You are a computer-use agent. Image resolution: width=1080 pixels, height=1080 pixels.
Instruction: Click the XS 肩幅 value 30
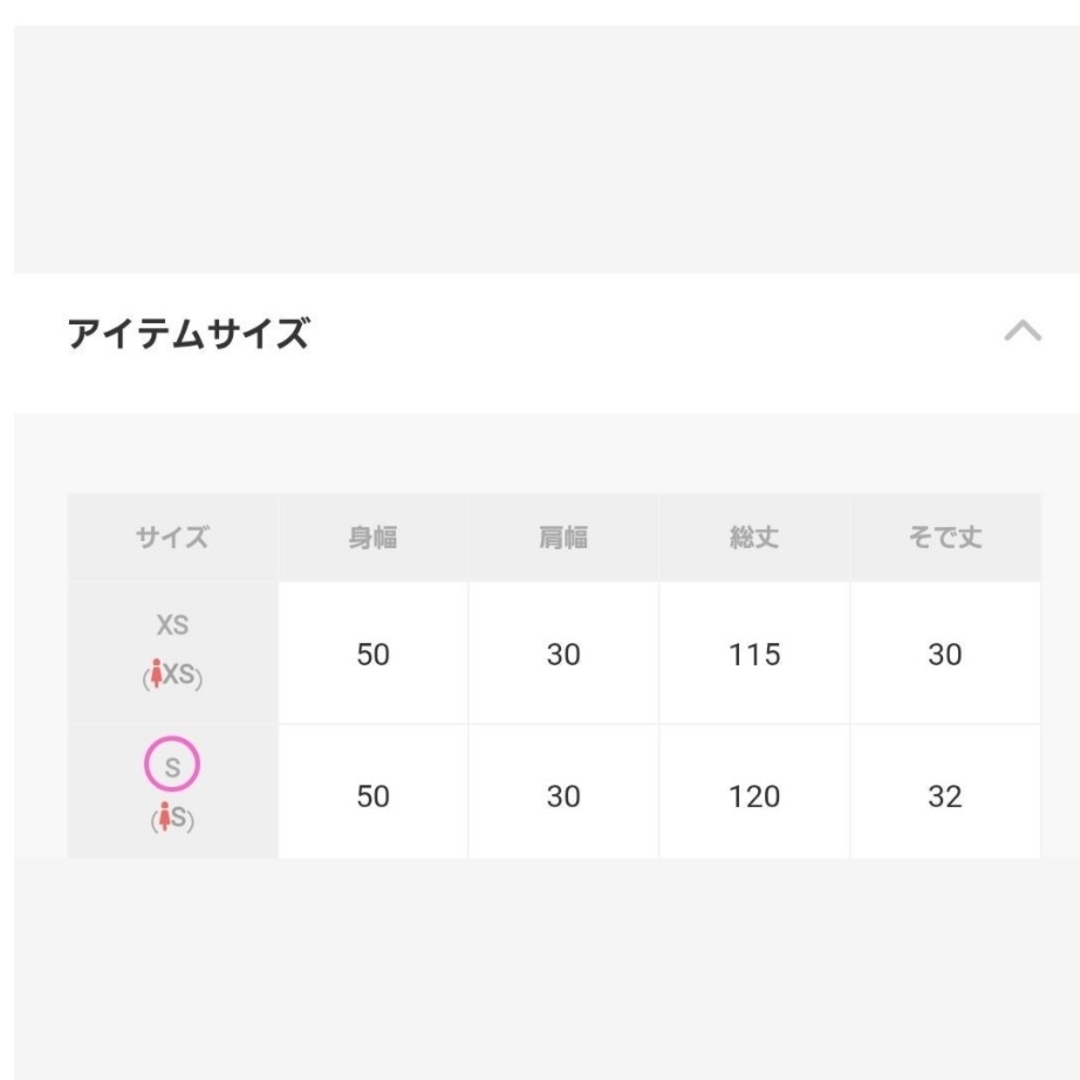click(x=563, y=654)
